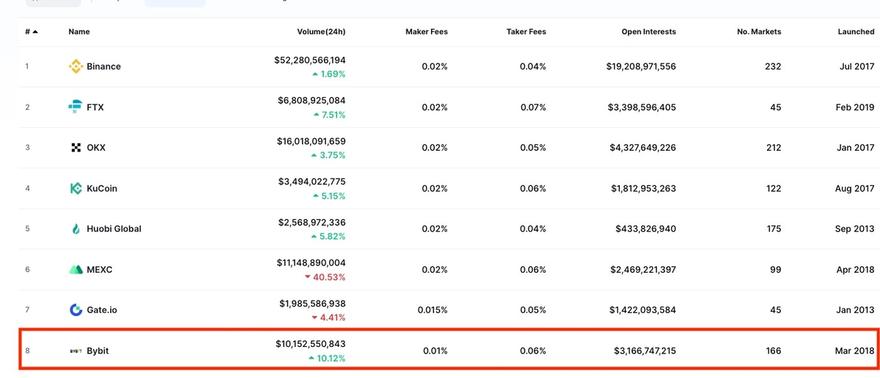Click Bybit market count 166
Screen dimensions: 880x378
coord(773,351)
